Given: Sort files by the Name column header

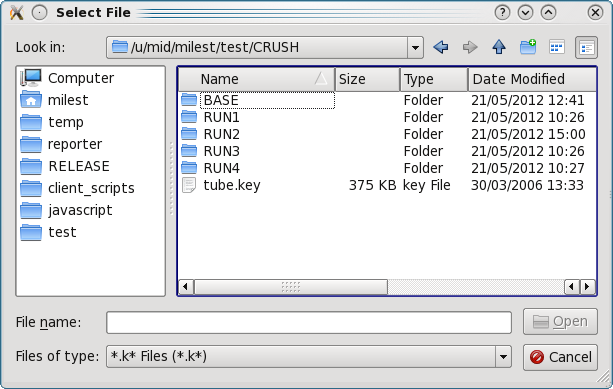Looking at the screenshot, I should tap(256, 79).
